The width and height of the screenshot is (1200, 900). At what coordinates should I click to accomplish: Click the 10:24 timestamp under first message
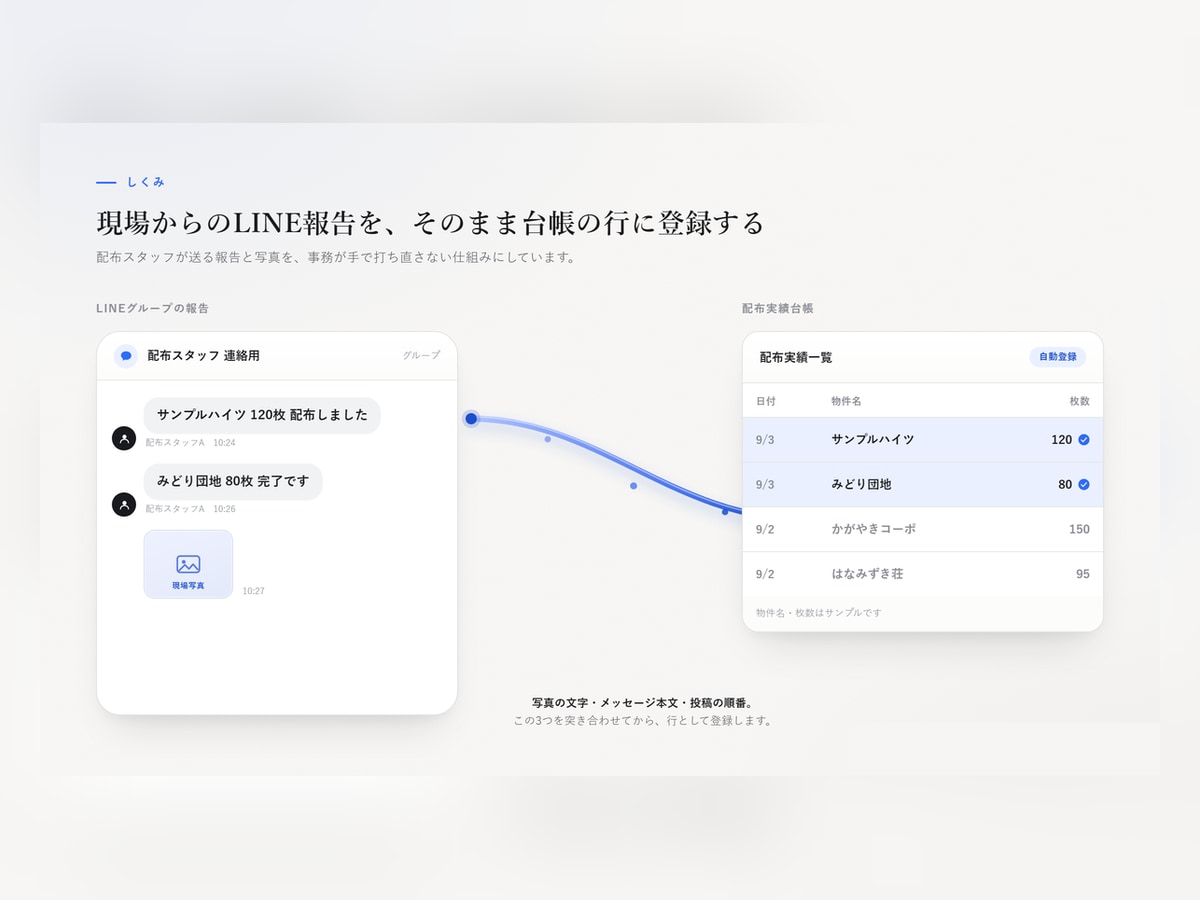(224, 442)
